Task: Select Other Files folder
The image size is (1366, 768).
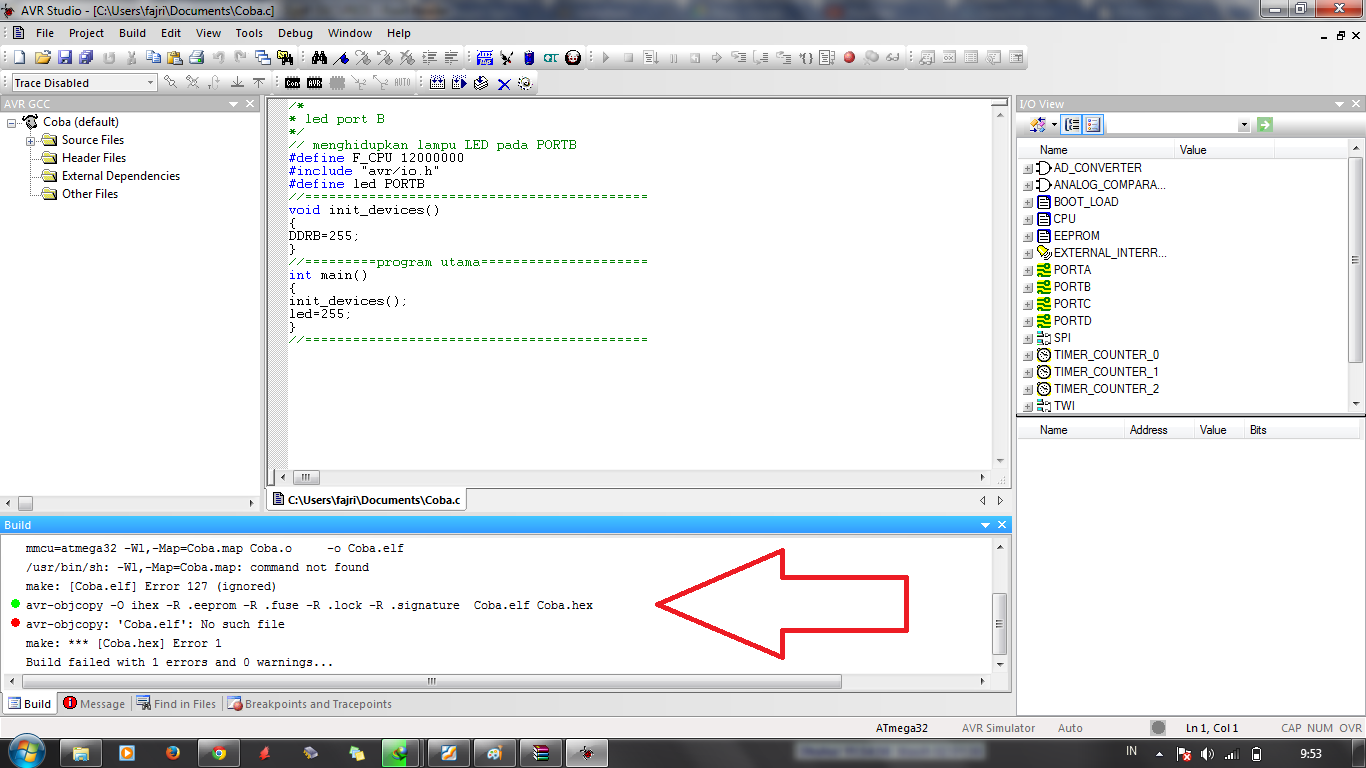Action: coord(90,194)
